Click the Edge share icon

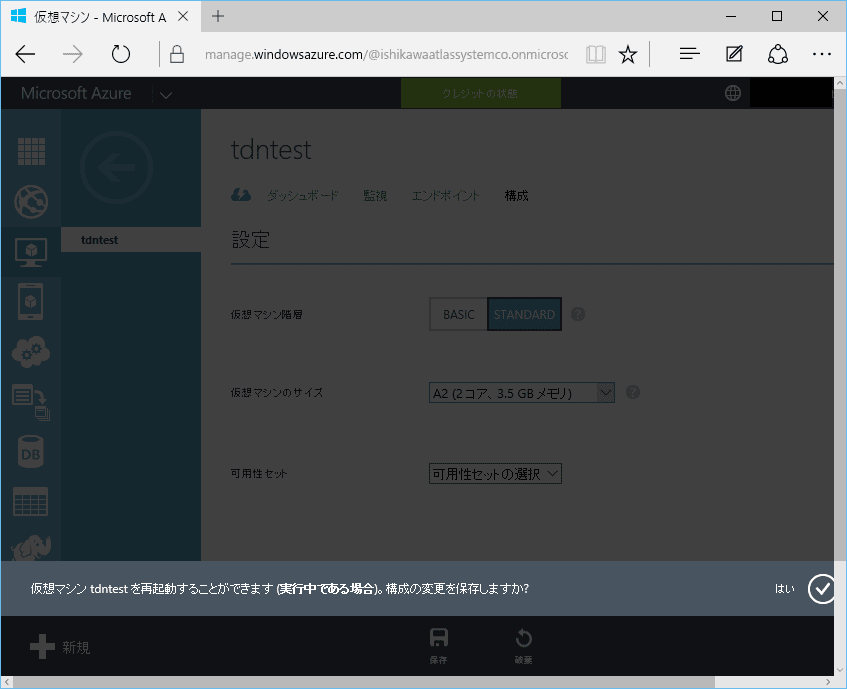(x=778, y=54)
